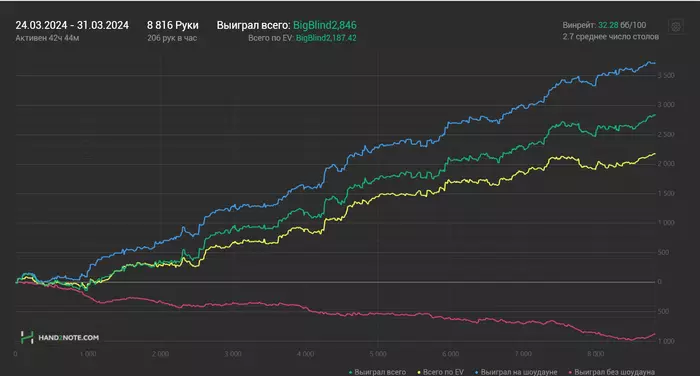Click the 7 000 x-axis label

[523, 354]
